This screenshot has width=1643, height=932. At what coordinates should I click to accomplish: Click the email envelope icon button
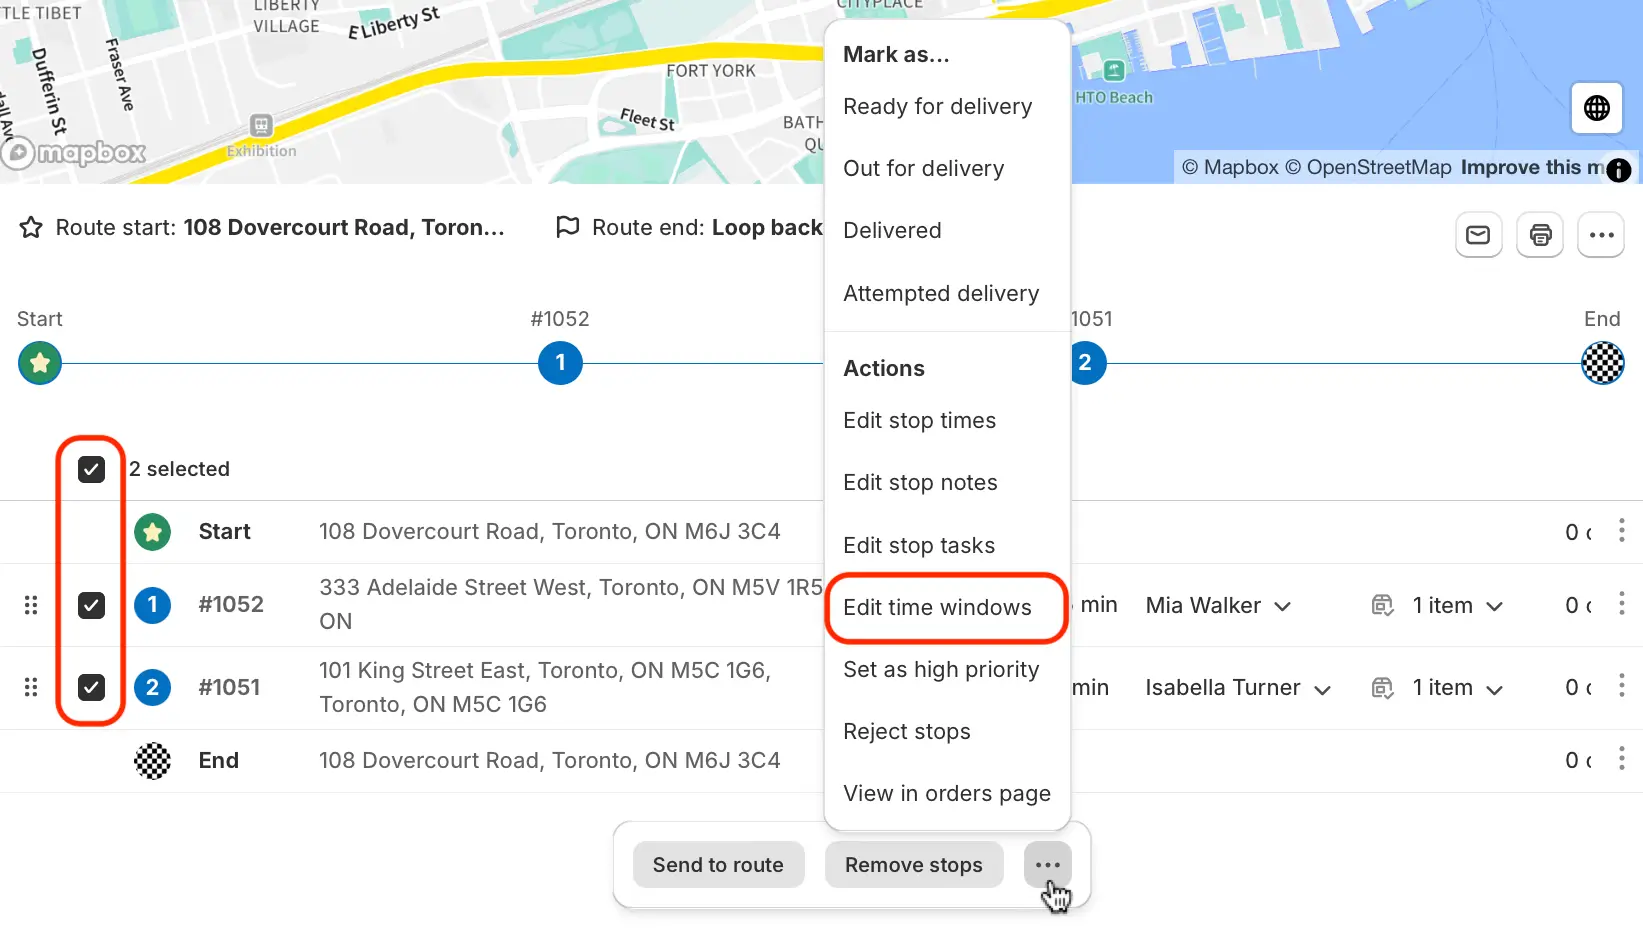(x=1478, y=235)
